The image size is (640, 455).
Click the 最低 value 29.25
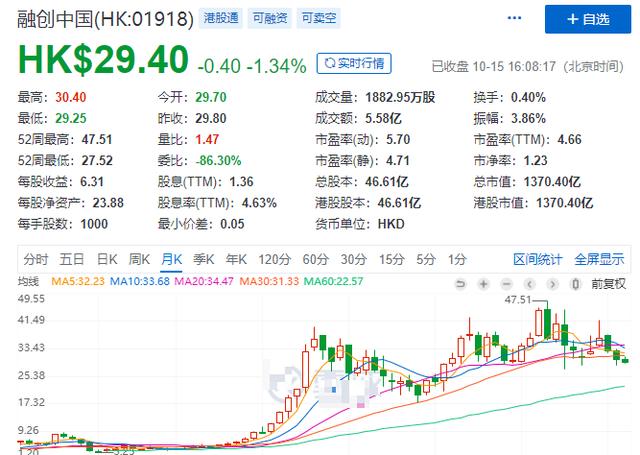(71, 119)
